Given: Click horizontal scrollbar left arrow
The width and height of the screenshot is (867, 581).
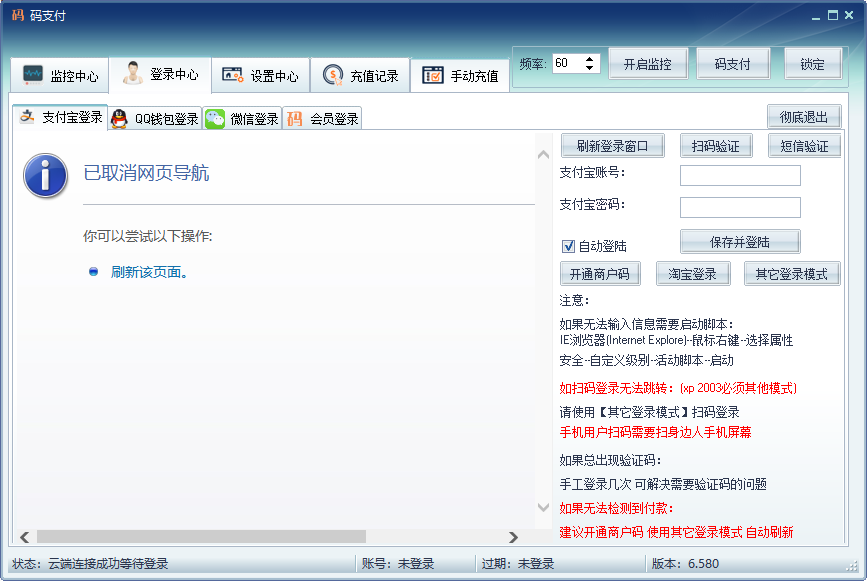Looking at the screenshot, I should coord(25,537).
